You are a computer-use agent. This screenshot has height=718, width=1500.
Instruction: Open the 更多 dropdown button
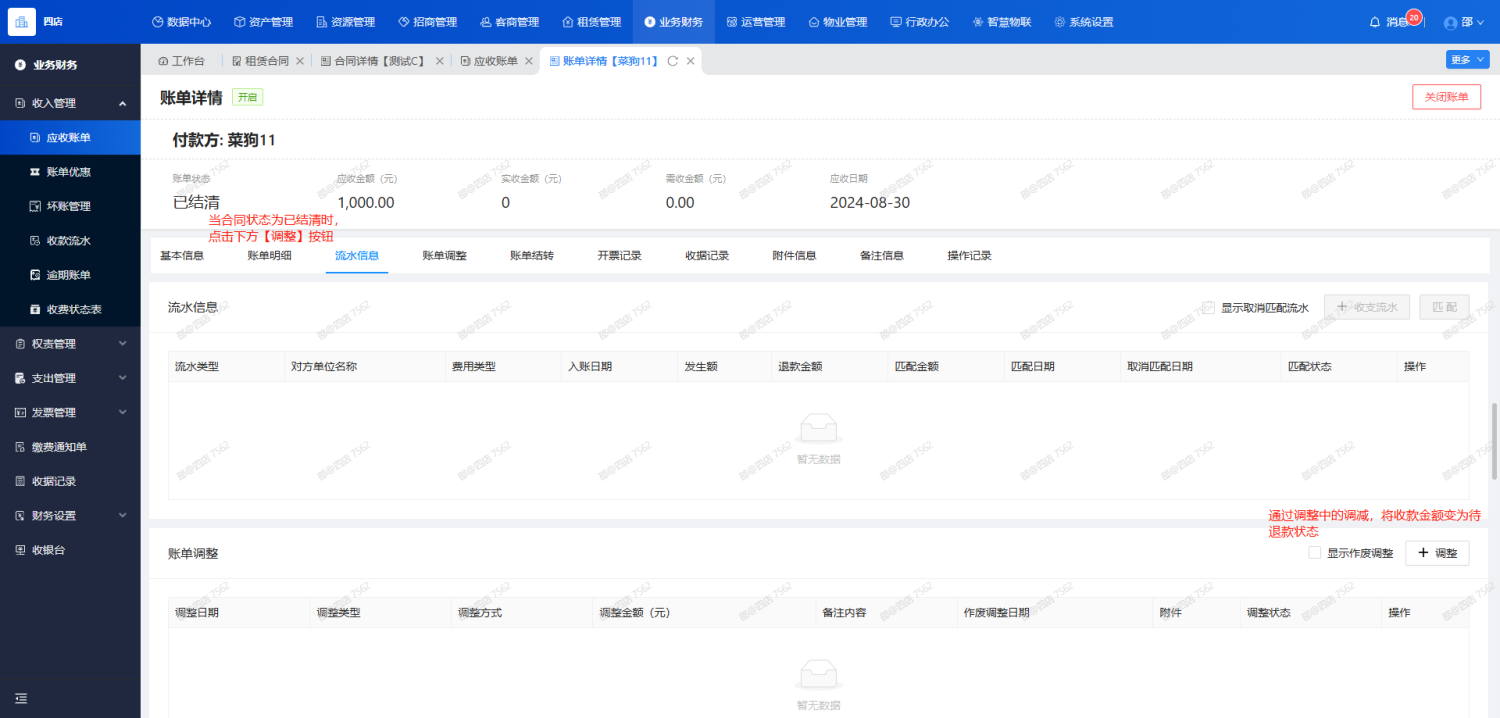pos(1467,60)
